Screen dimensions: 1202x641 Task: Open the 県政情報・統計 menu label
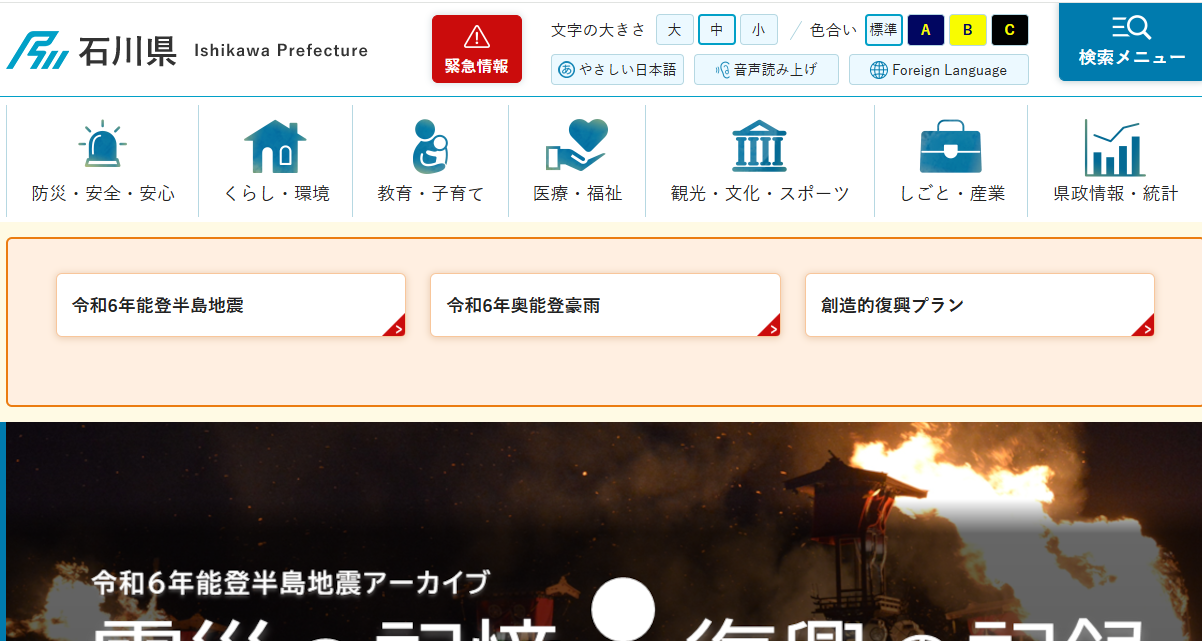(x=1116, y=194)
